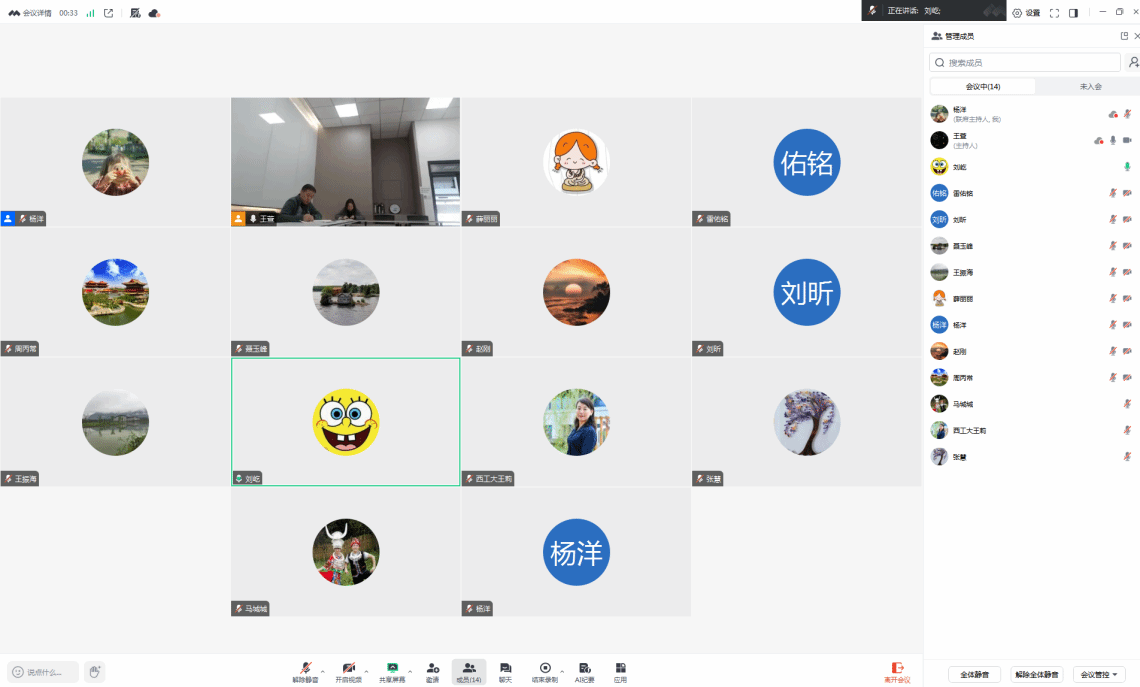
Task: Click the add member icon beside search
Action: click(x=1133, y=62)
